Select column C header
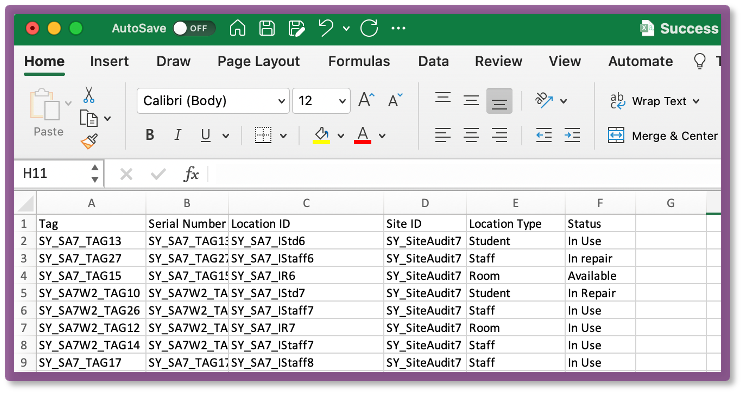 [306, 203]
